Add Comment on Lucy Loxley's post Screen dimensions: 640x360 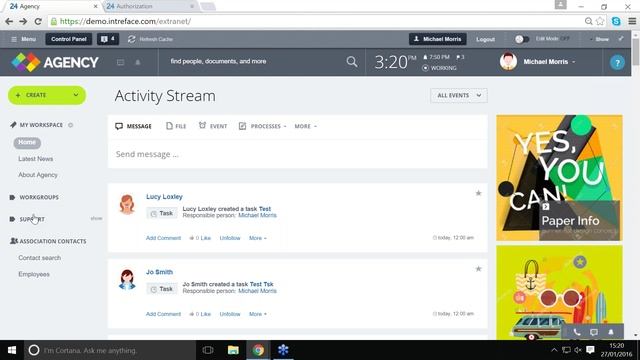163,238
